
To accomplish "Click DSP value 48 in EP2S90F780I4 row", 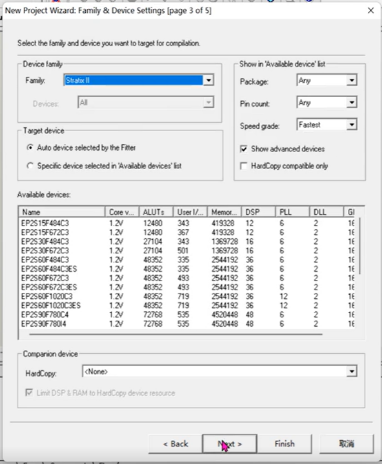I will (x=250, y=324).
